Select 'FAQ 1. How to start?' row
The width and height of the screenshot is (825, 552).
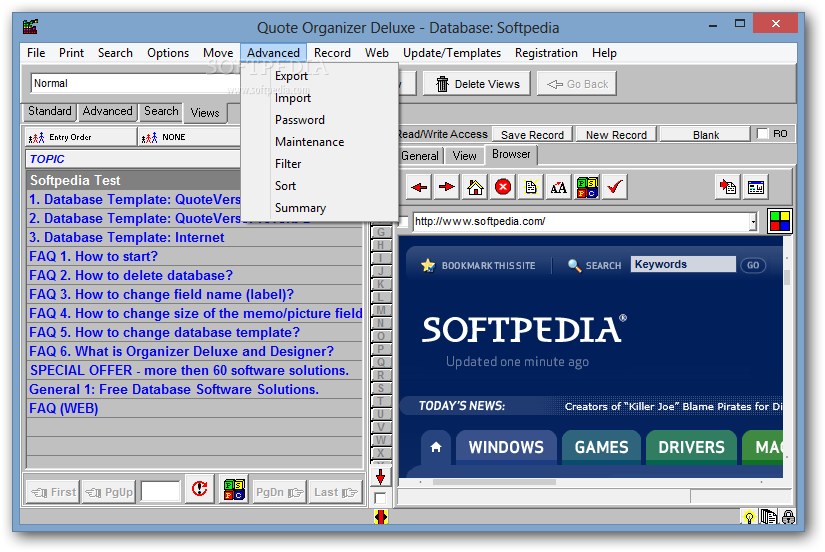195,257
